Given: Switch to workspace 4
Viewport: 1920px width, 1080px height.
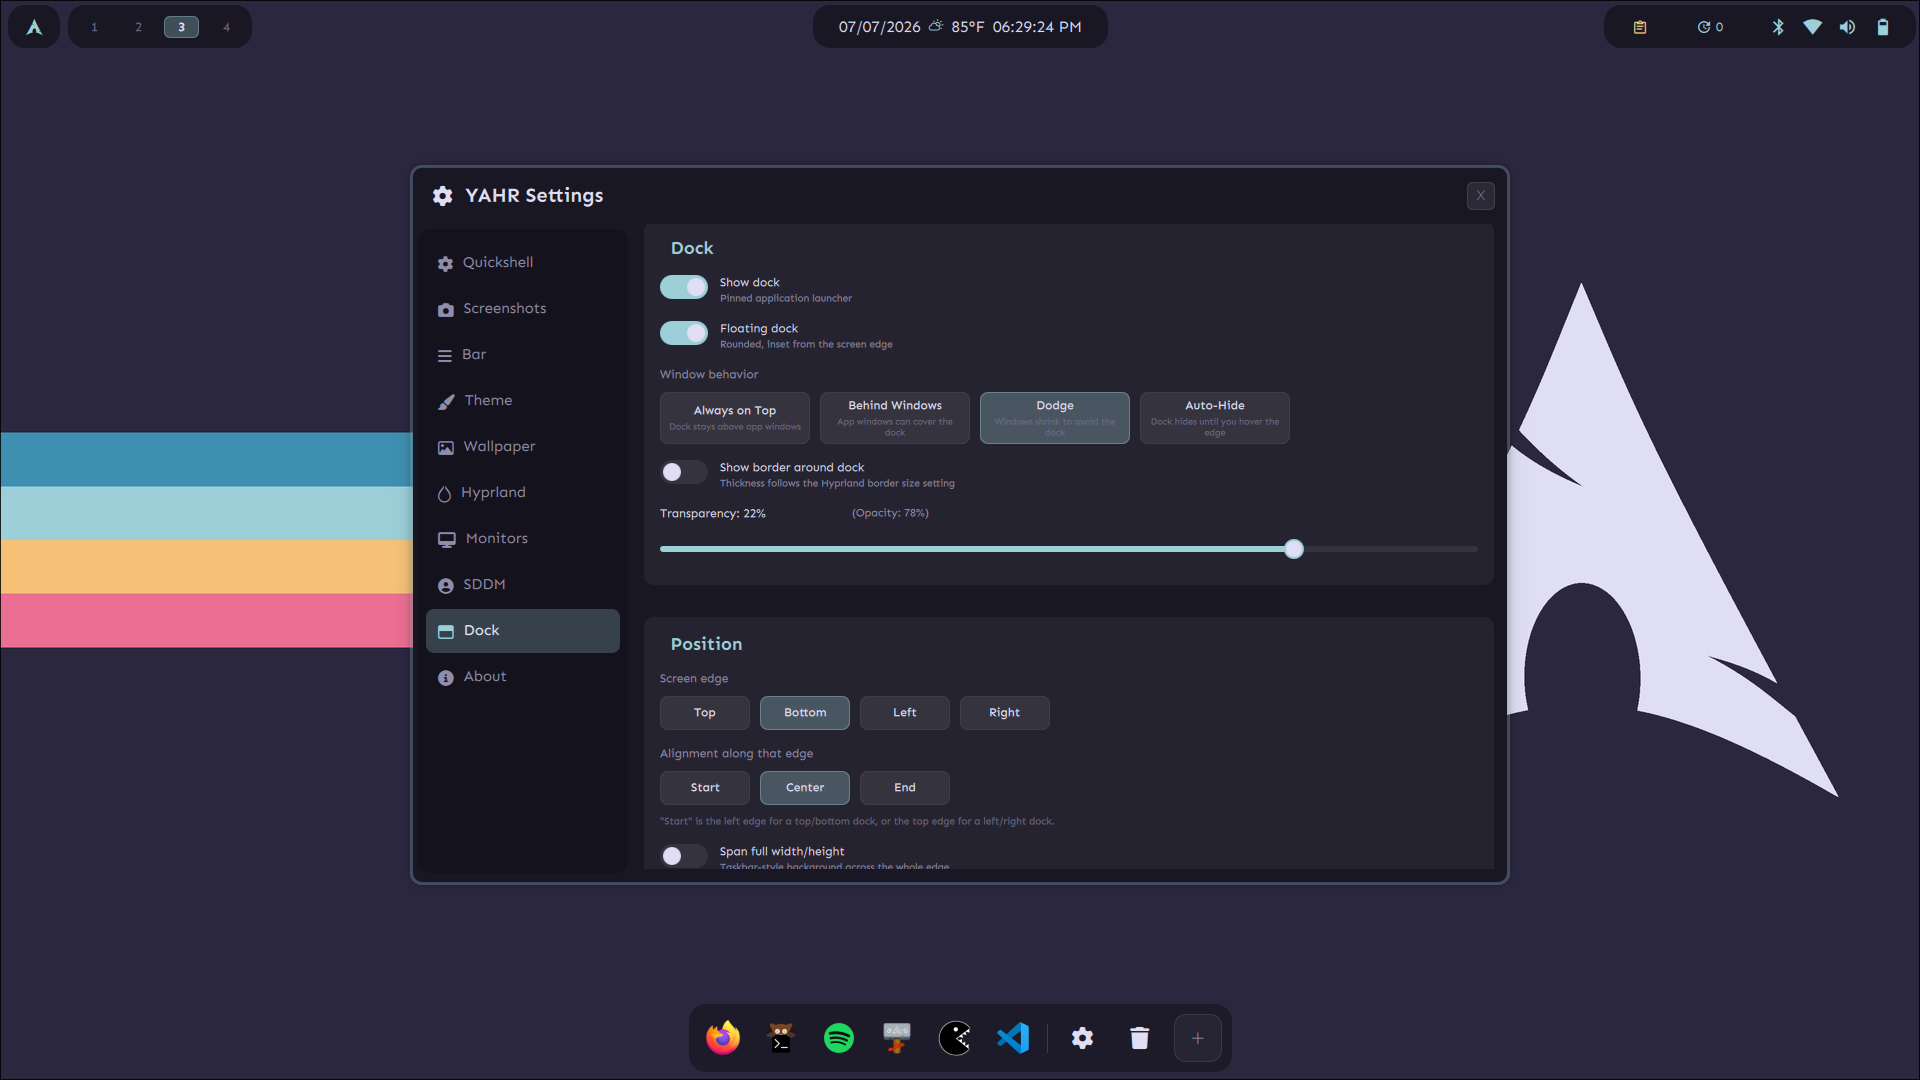Looking at the screenshot, I should point(227,27).
